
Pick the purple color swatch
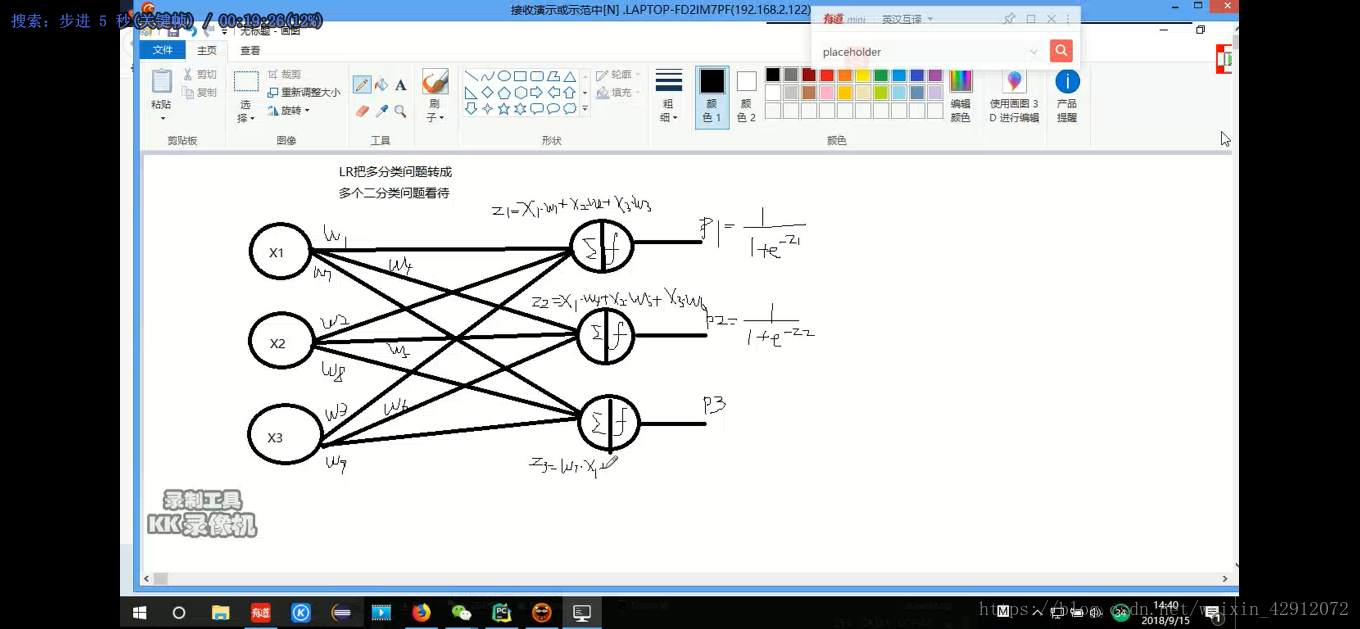click(935, 75)
